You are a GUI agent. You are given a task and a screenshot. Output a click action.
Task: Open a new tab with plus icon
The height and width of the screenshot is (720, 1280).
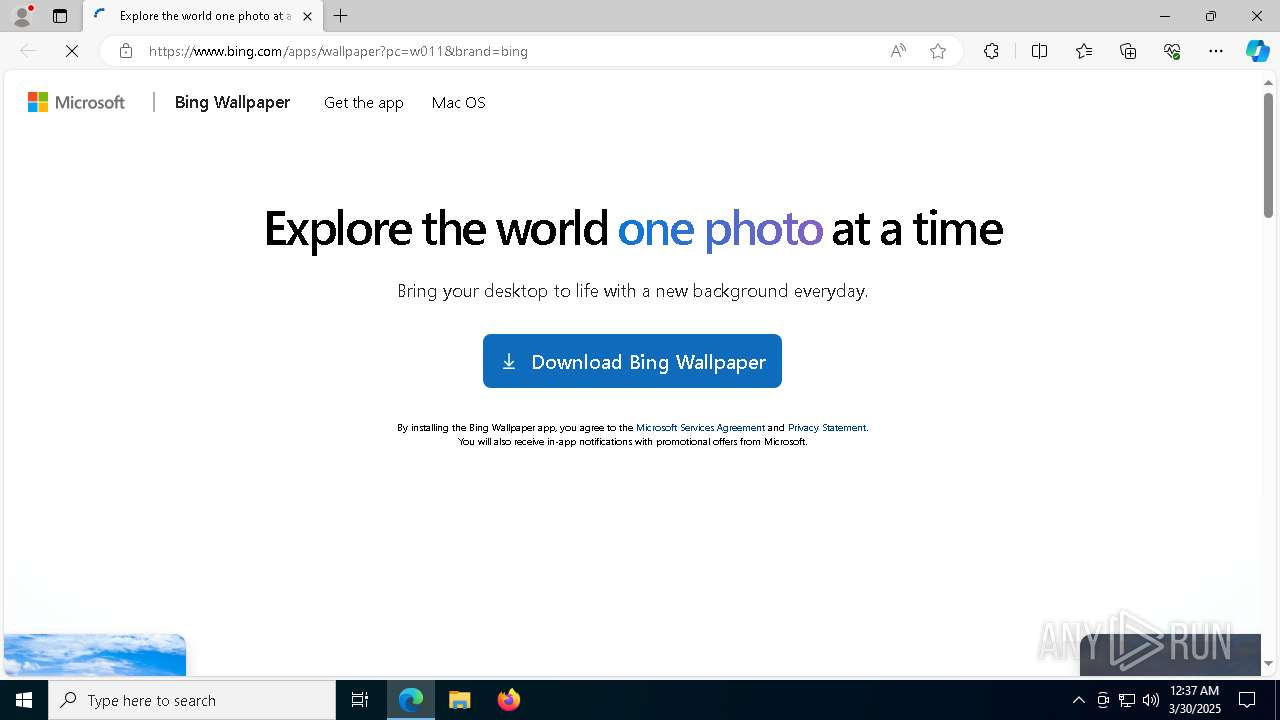pos(341,16)
